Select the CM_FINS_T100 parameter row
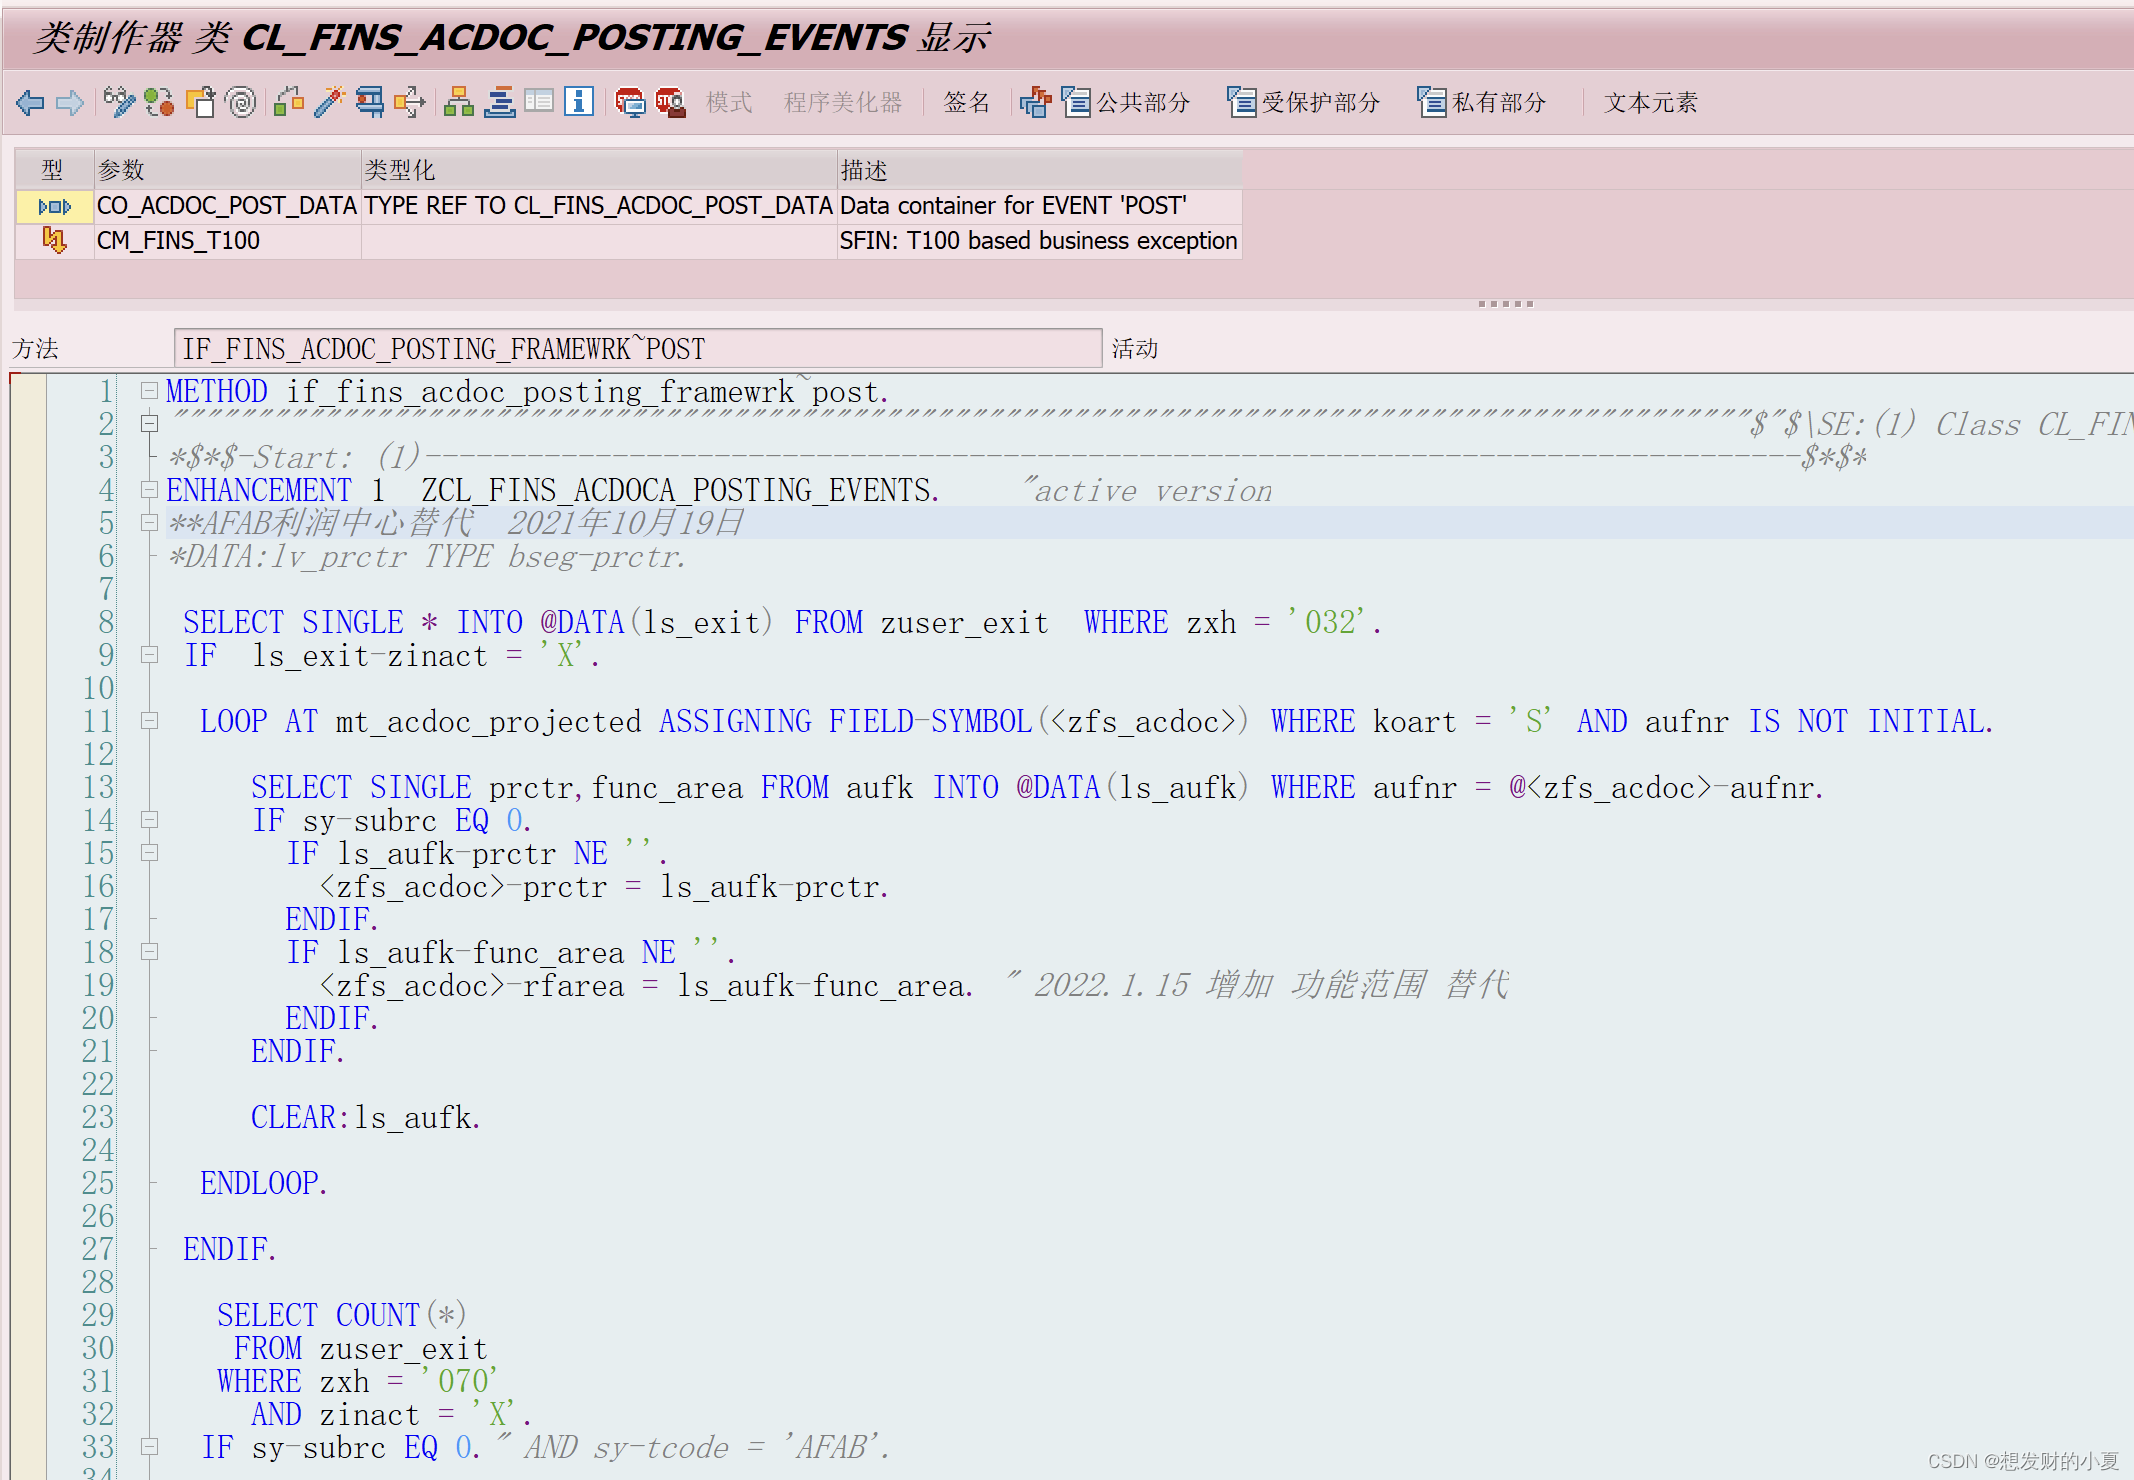The height and width of the screenshot is (1480, 2134). point(178,241)
